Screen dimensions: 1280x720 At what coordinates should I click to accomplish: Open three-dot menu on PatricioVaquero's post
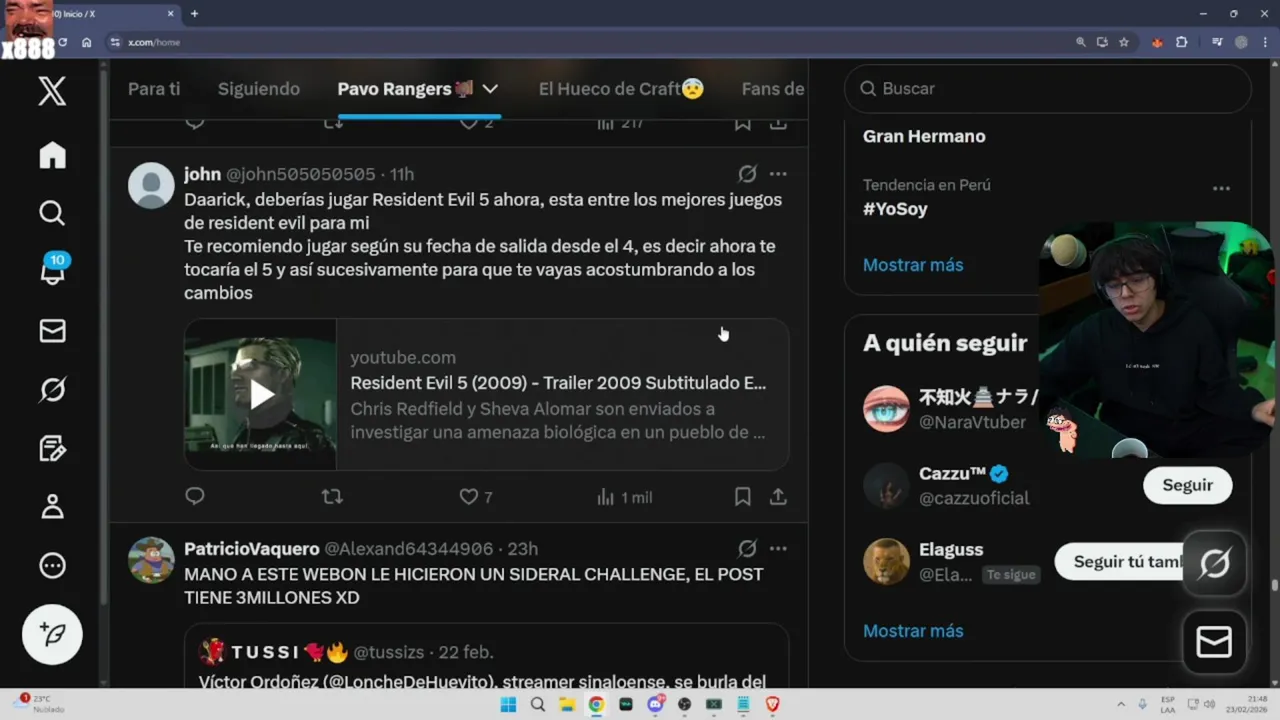pyautogui.click(x=778, y=549)
